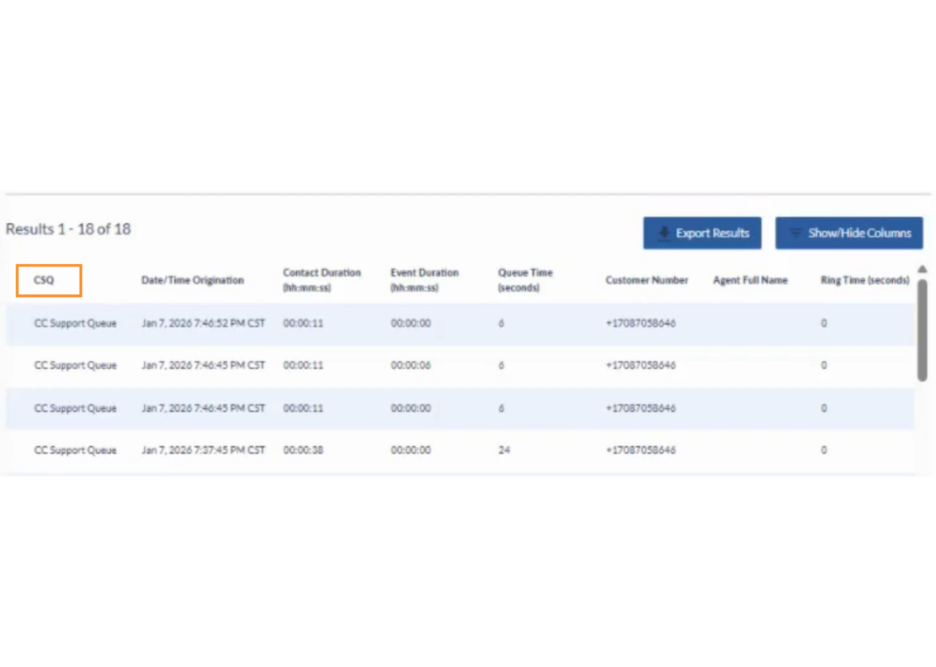Click the Ring Time (seconds) column header
The height and width of the screenshot is (667, 936).
point(864,281)
